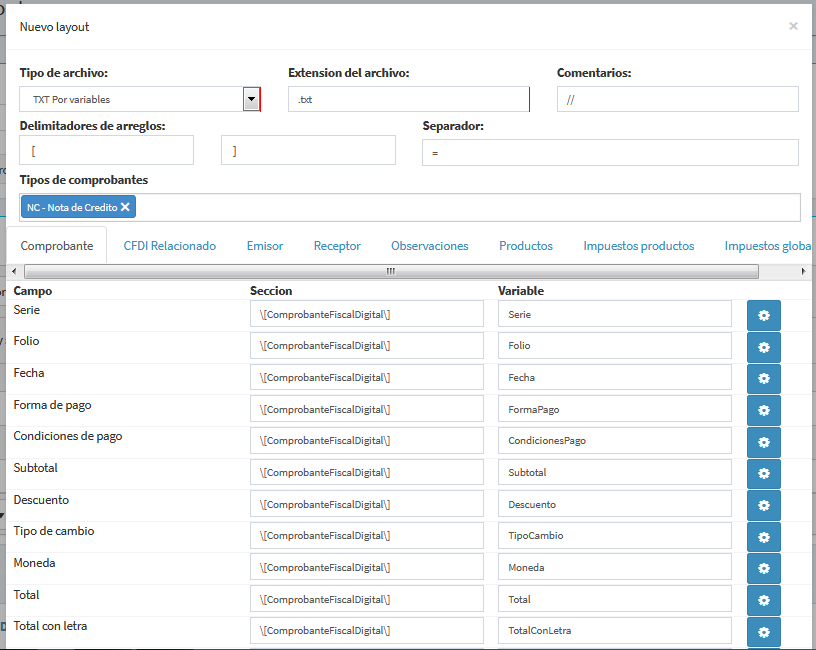Expand the Tipo de archivo dropdown
The width and height of the screenshot is (816, 650).
[x=251, y=99]
